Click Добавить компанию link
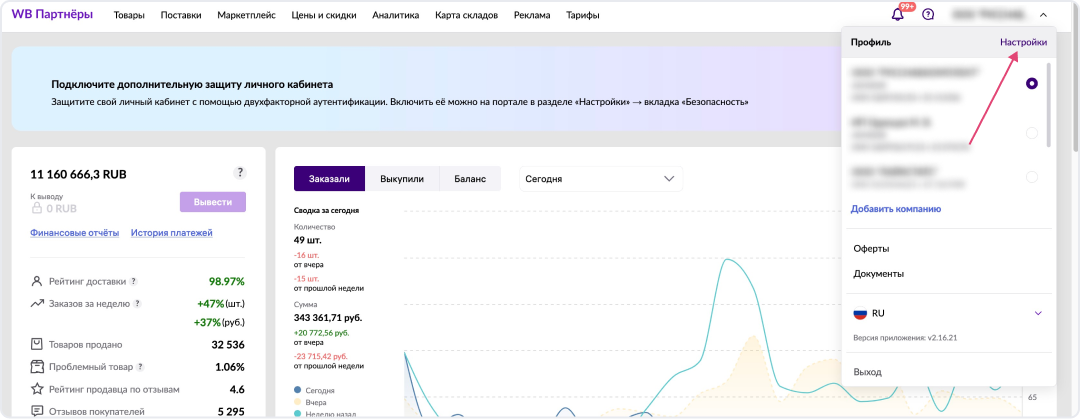The height and width of the screenshot is (419, 1080). tap(896, 209)
